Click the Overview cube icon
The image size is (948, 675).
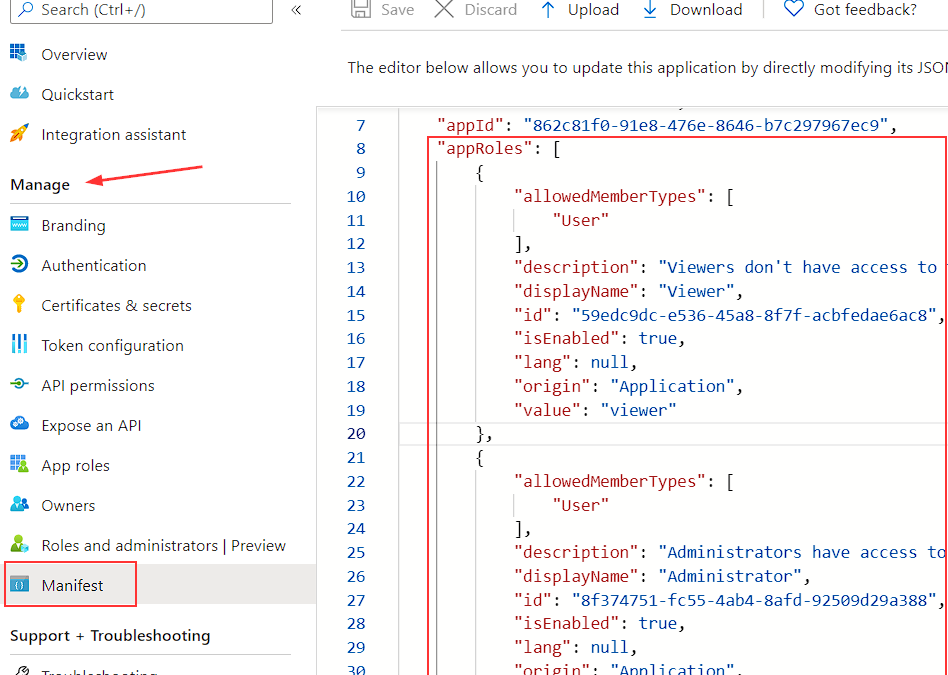coord(19,54)
